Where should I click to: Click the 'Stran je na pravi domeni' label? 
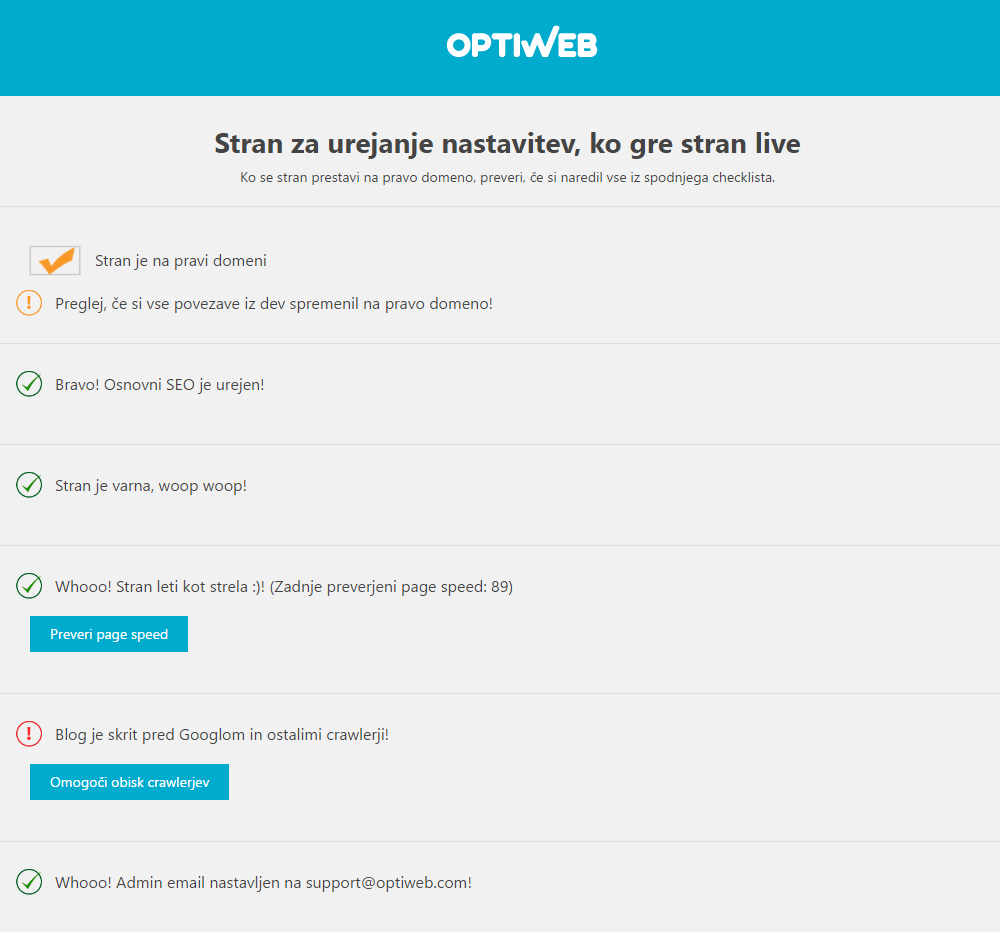[180, 261]
